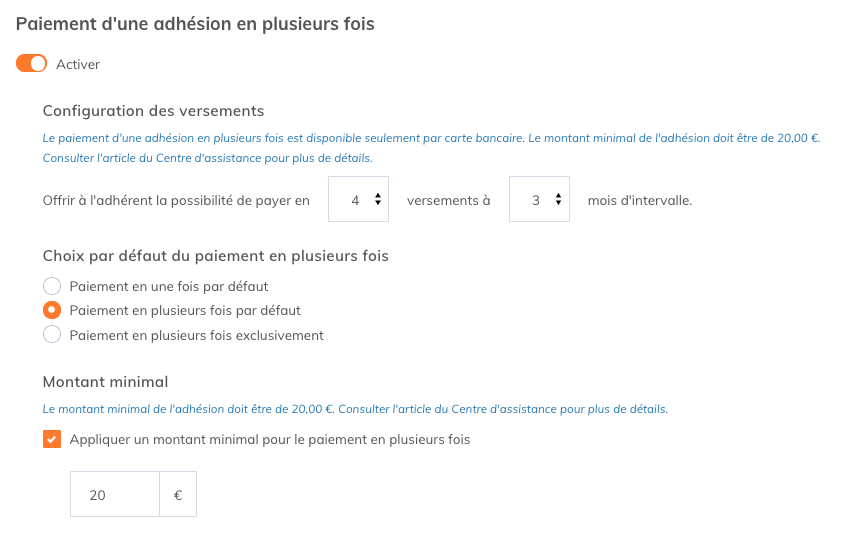Open the number of versements dropdown
847x546 pixels.
tap(357, 200)
